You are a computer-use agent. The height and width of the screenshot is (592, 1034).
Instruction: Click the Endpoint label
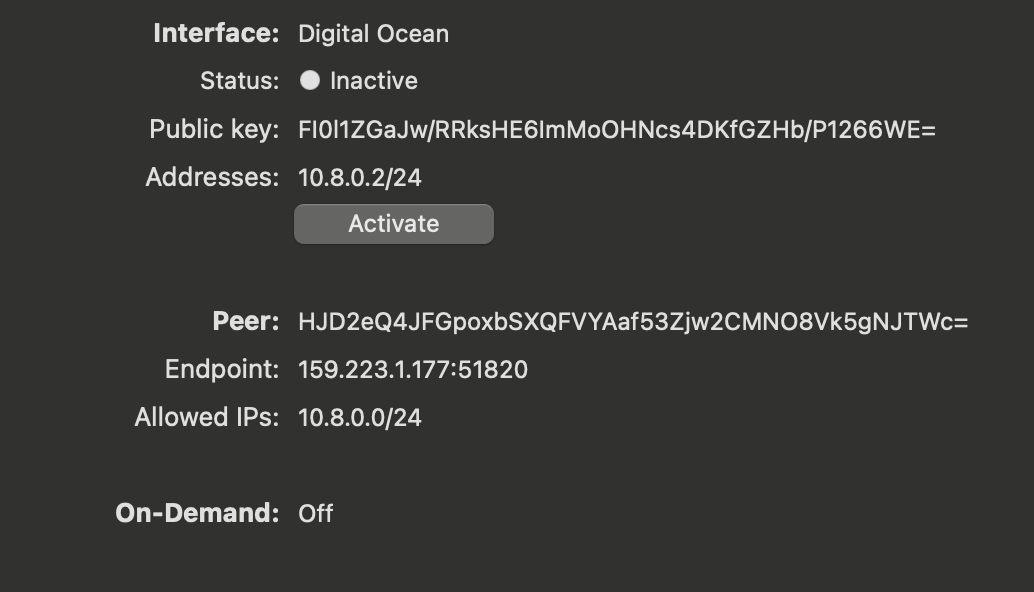tap(223, 368)
